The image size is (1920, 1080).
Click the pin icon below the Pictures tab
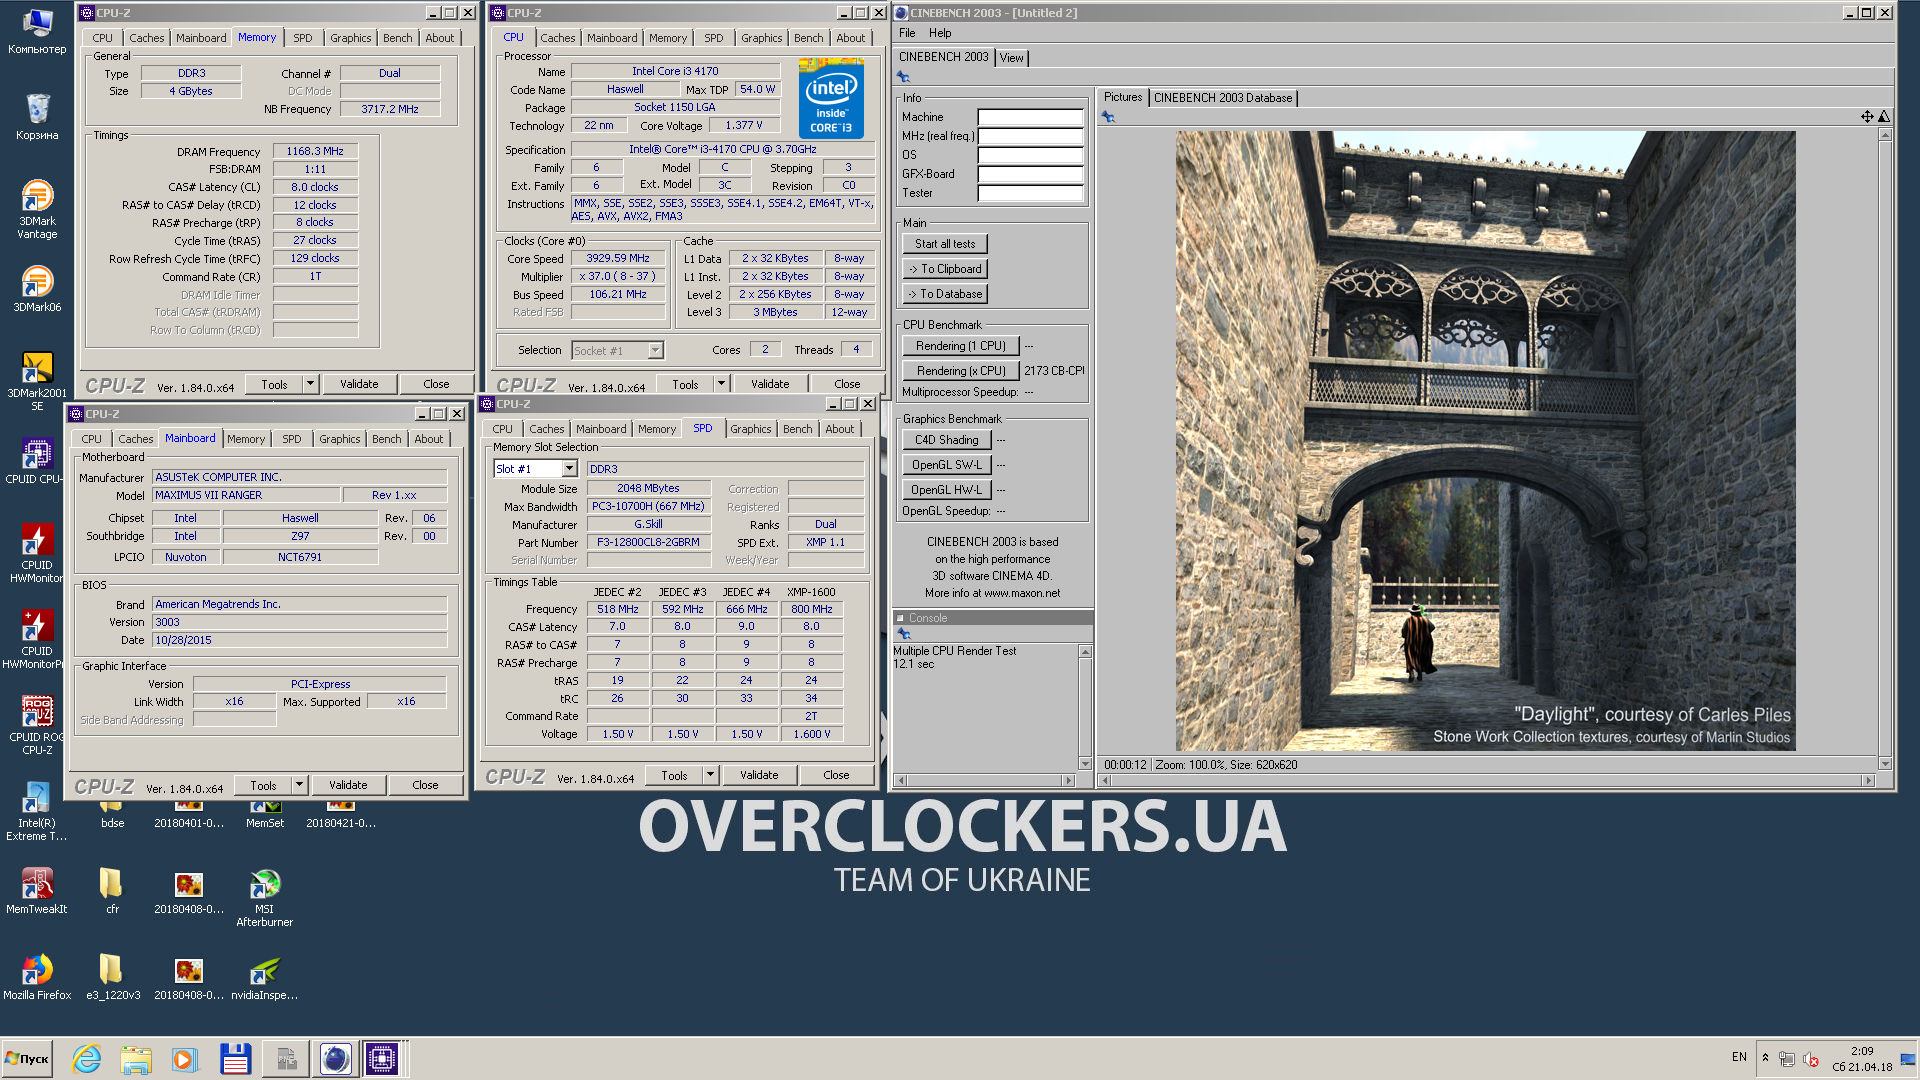(1107, 117)
